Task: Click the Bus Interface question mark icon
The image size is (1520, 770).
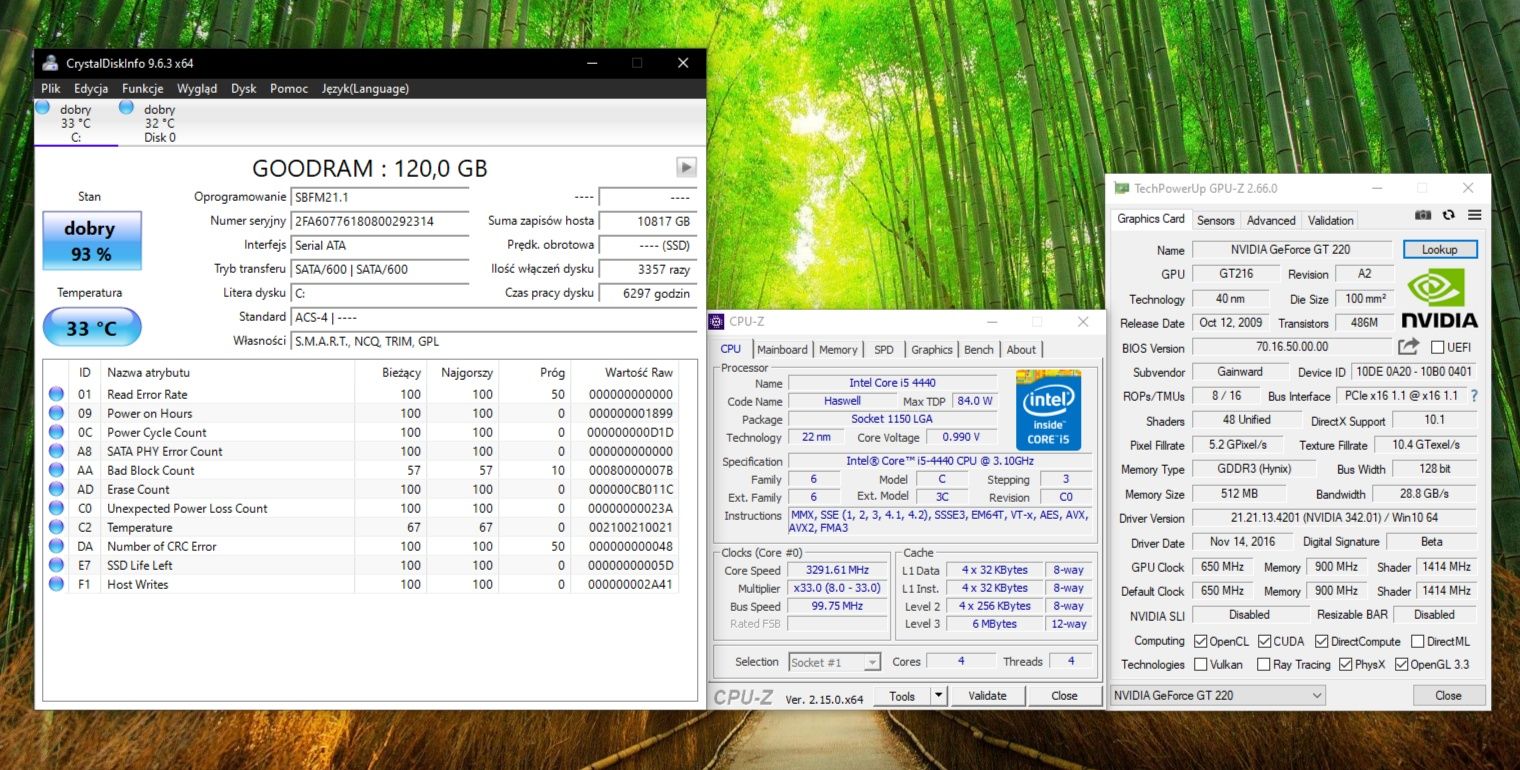Action: click(1473, 396)
